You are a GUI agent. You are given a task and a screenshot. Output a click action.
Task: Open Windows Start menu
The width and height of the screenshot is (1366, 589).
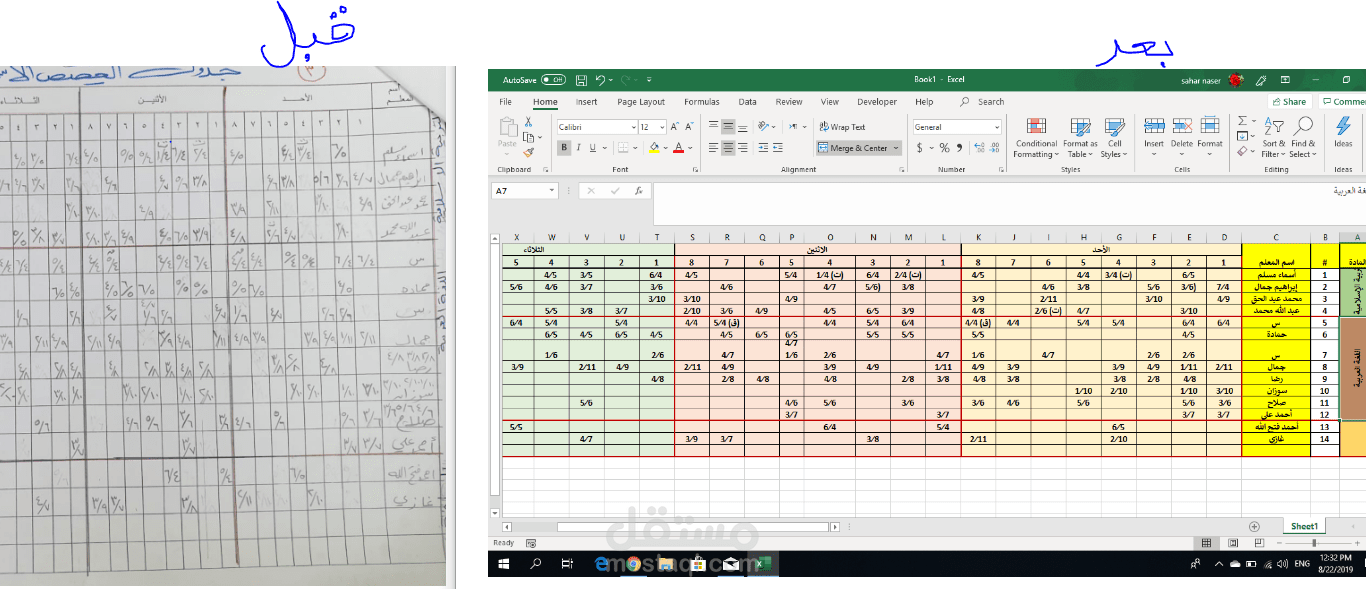pyautogui.click(x=505, y=564)
